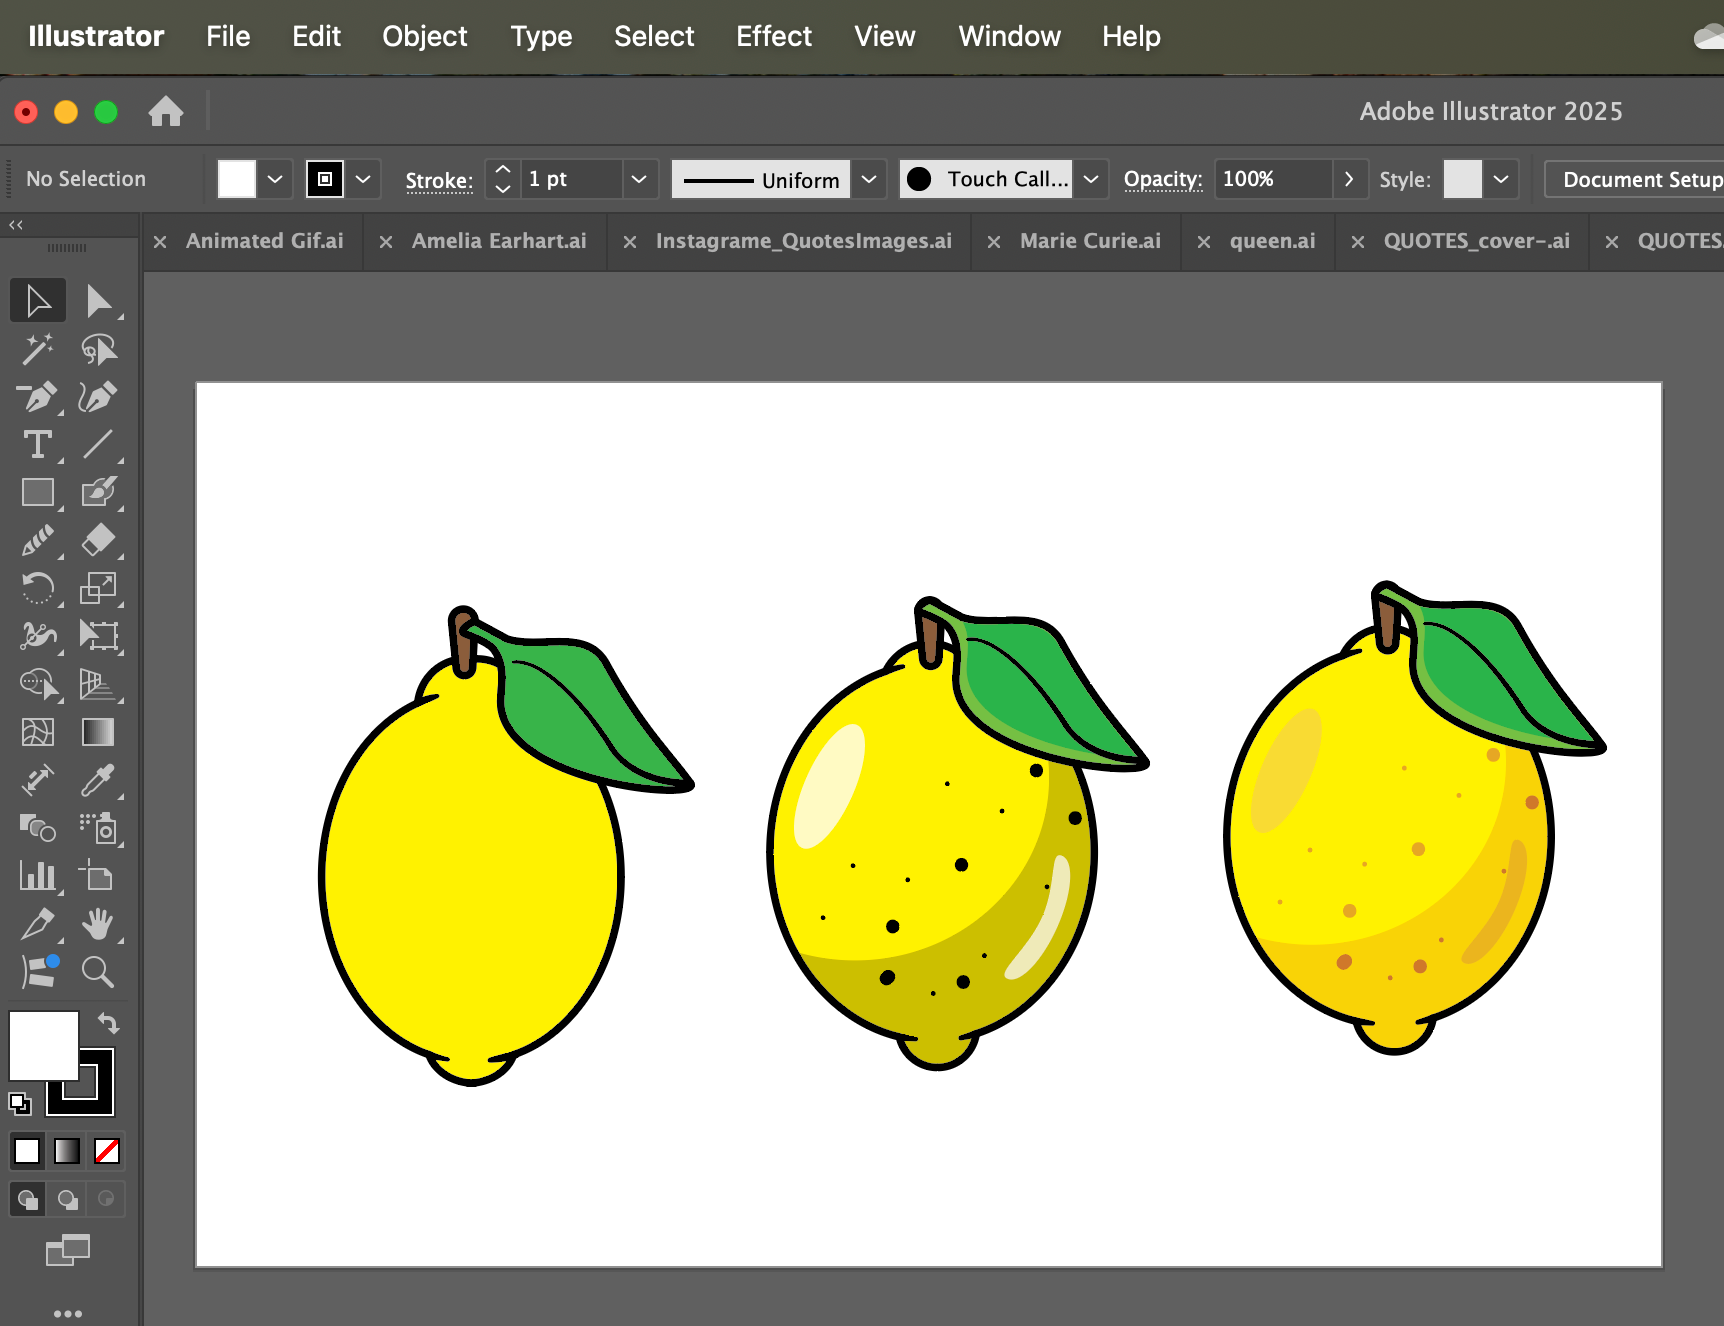The image size is (1724, 1326).
Task: Select the Symbol Sprayer tool
Action: coord(98,828)
